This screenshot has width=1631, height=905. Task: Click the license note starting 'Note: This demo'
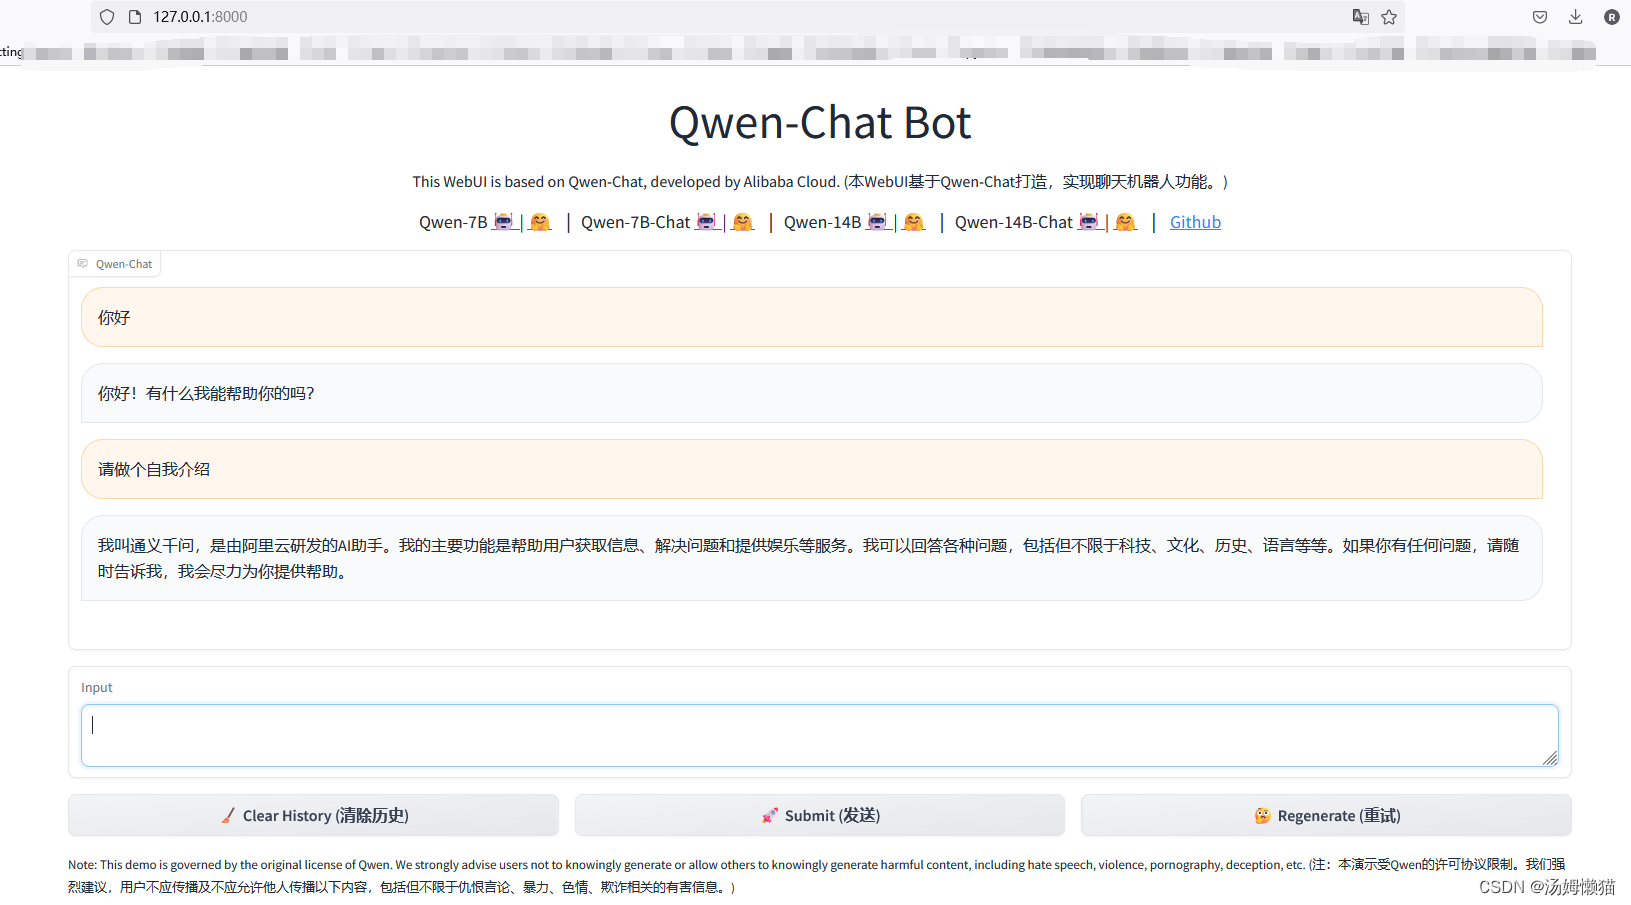point(817,876)
